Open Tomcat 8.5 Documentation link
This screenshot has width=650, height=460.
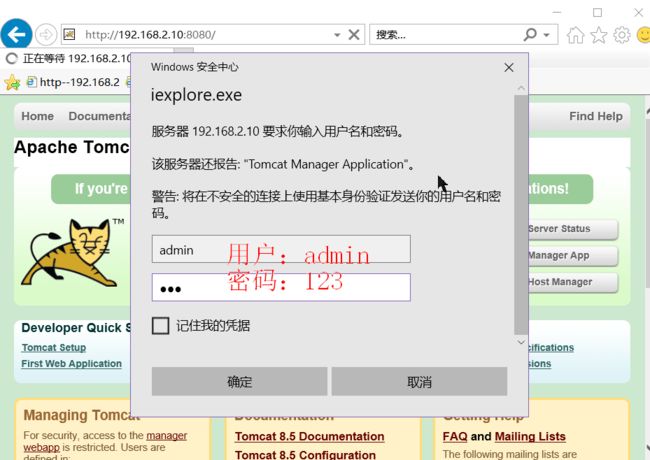[310, 436]
